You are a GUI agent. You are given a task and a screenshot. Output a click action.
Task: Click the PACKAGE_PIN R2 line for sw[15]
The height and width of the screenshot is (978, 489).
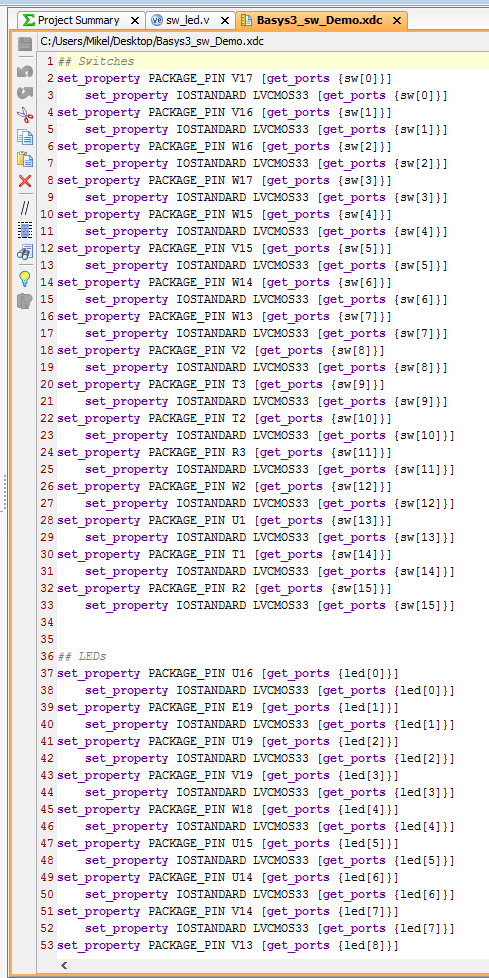(225, 588)
